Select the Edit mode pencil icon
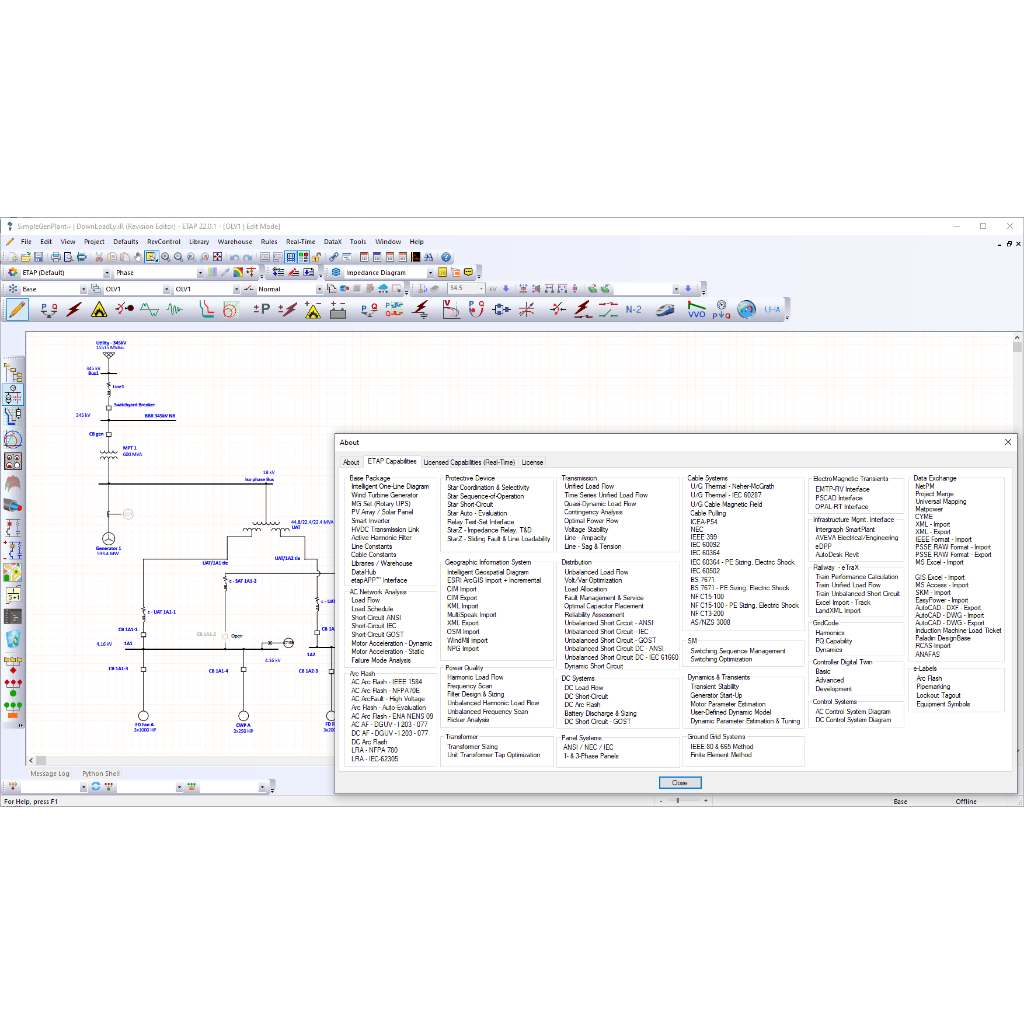The image size is (1024, 1024). pos(18,310)
